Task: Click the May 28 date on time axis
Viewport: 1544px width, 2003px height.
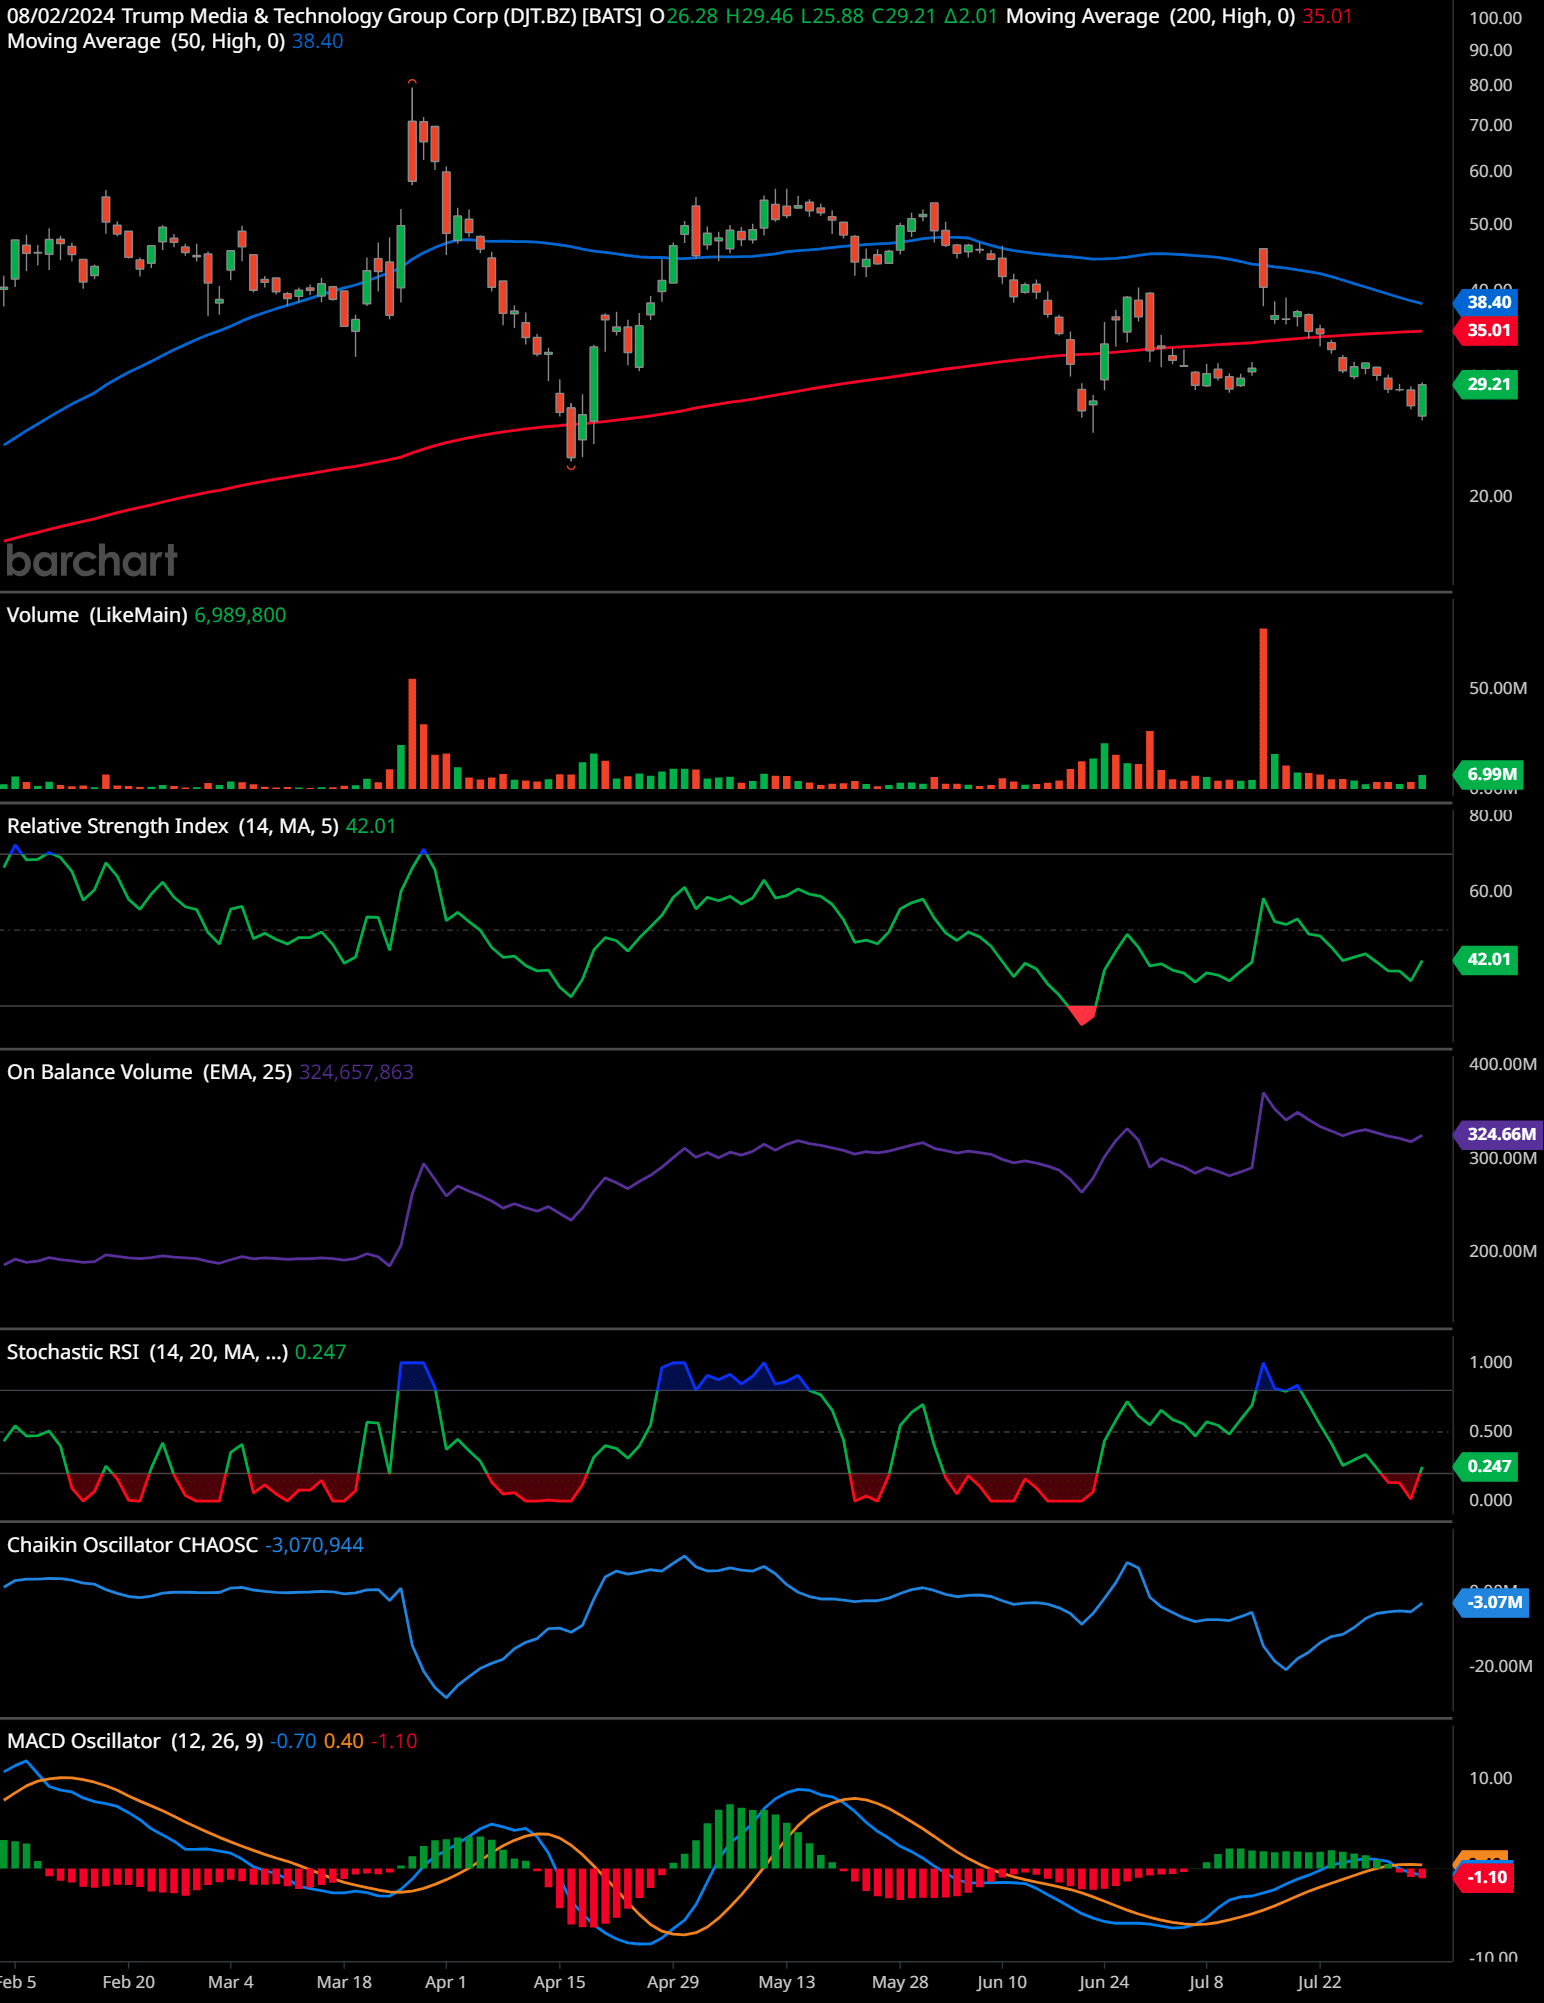Action: pyautogui.click(x=900, y=1982)
